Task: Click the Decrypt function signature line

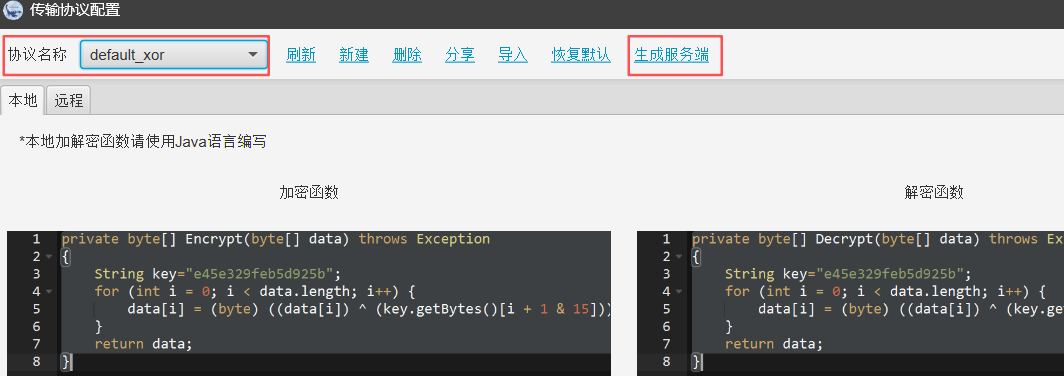Action: point(877,239)
